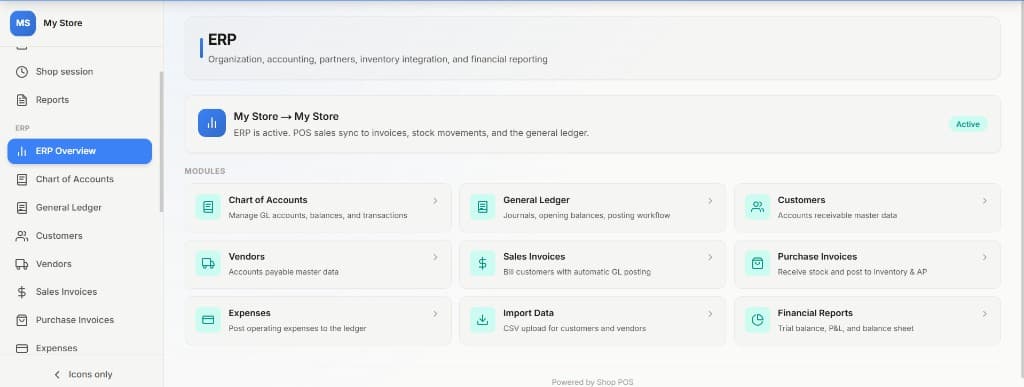Click the Active status badge
This screenshot has height=387, width=1024.
[968, 124]
